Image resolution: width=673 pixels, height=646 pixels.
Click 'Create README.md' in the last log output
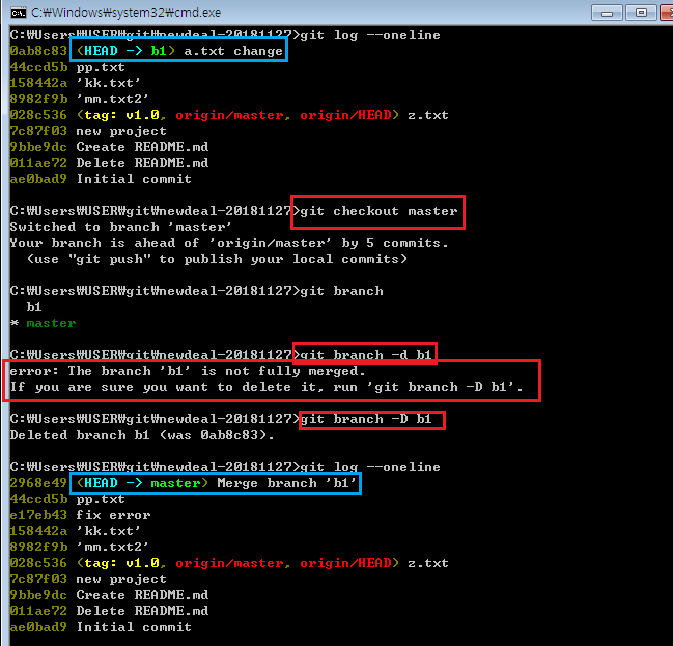142,595
